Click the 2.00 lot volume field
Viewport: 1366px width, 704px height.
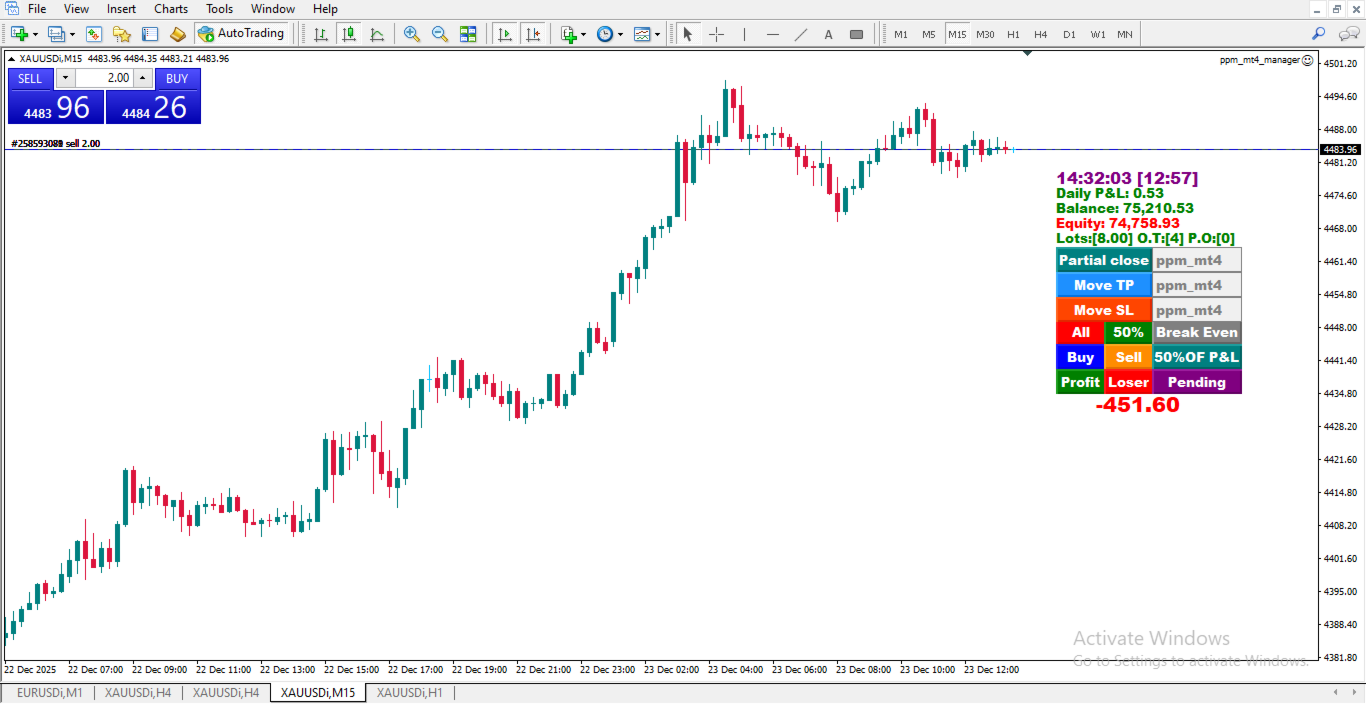click(104, 78)
